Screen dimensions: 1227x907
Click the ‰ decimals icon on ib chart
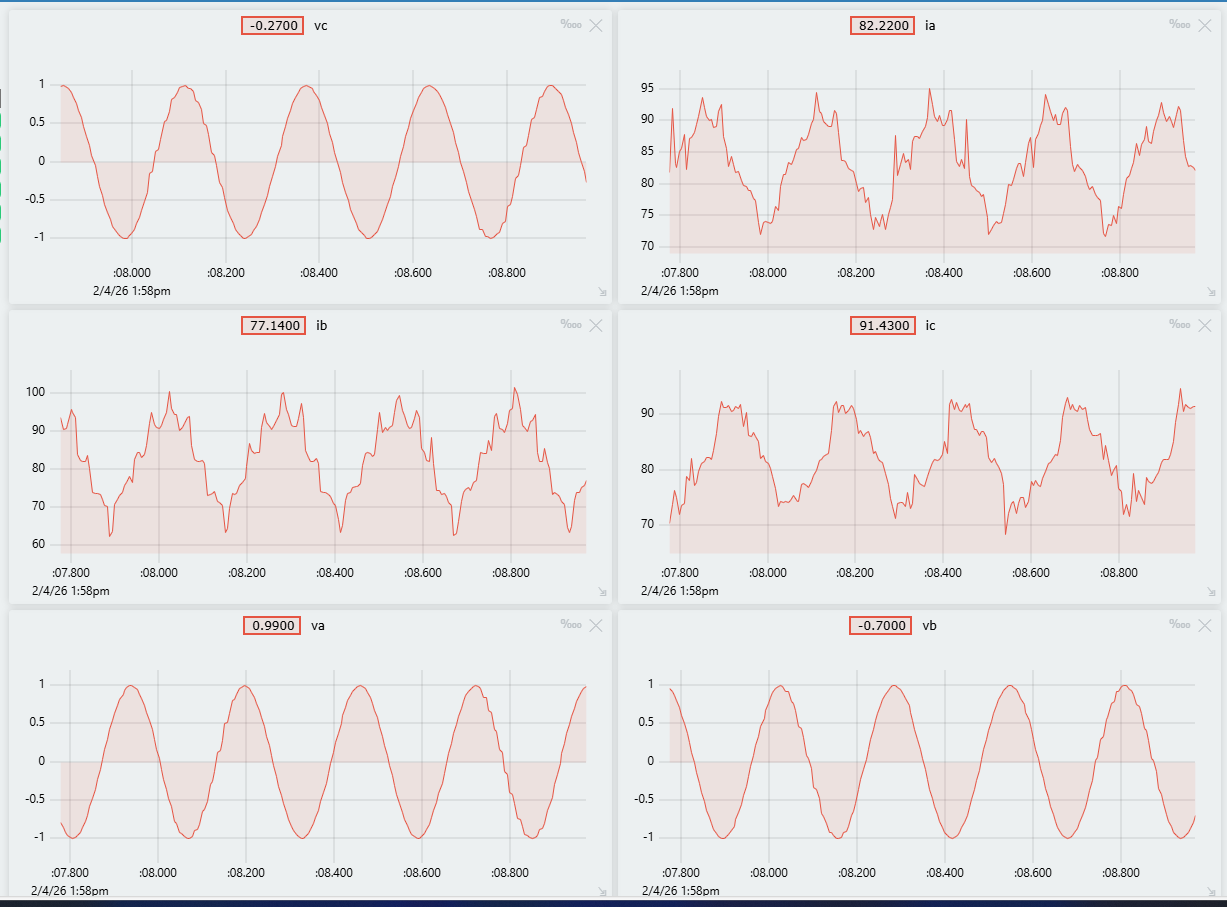[570, 325]
